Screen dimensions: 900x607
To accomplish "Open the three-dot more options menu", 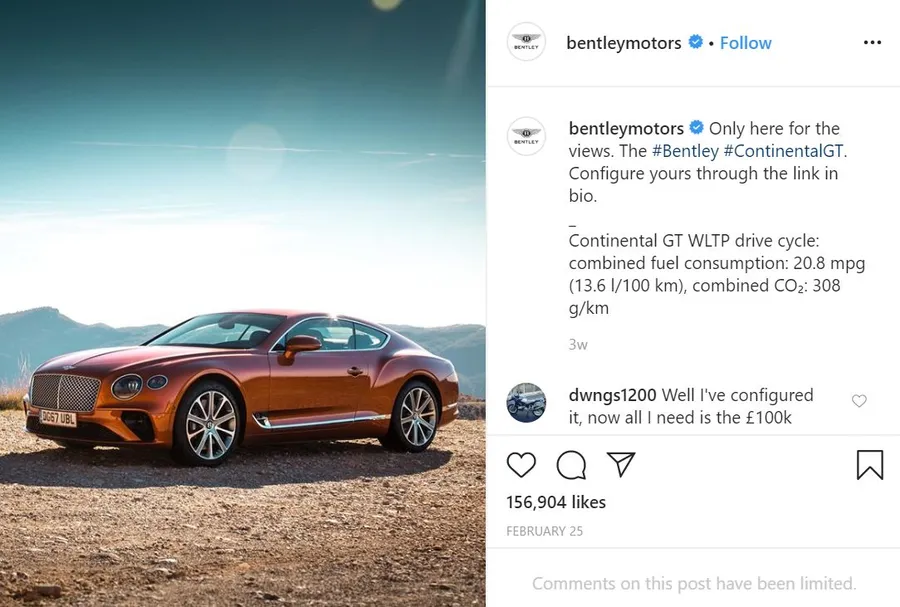I will click(872, 42).
